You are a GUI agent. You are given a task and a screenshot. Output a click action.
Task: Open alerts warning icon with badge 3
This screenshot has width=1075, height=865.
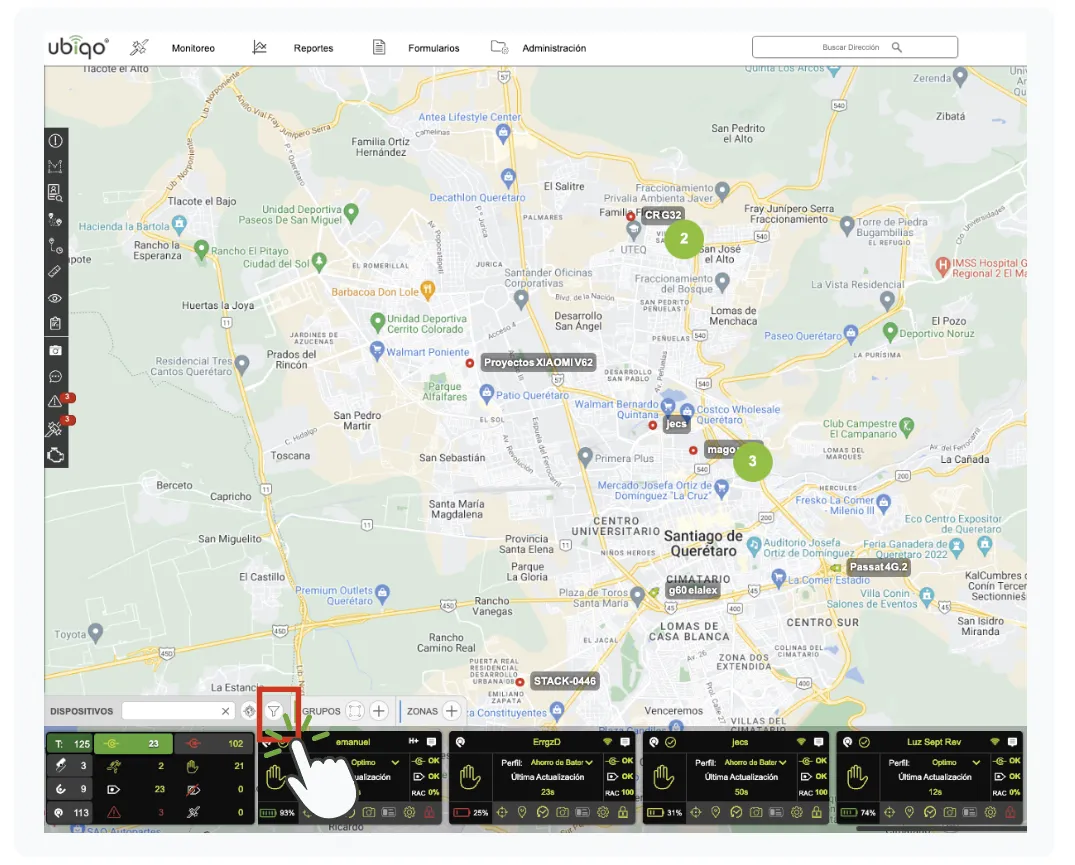click(x=56, y=402)
